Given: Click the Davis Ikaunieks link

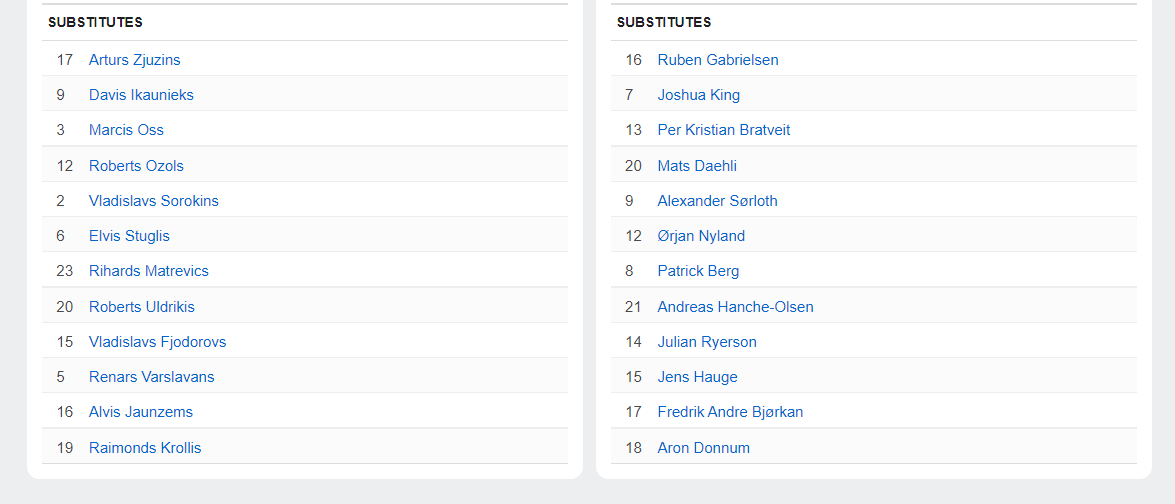Looking at the screenshot, I should (x=141, y=95).
